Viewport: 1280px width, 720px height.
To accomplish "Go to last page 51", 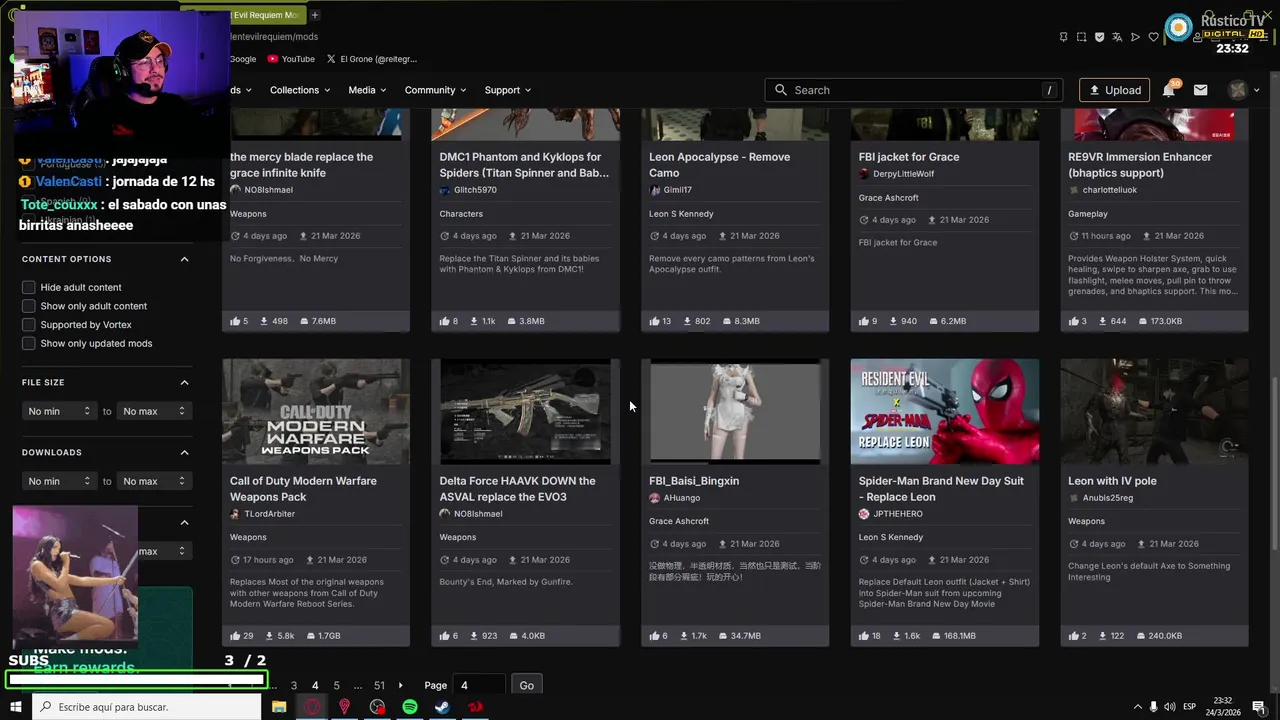I will [379, 686].
